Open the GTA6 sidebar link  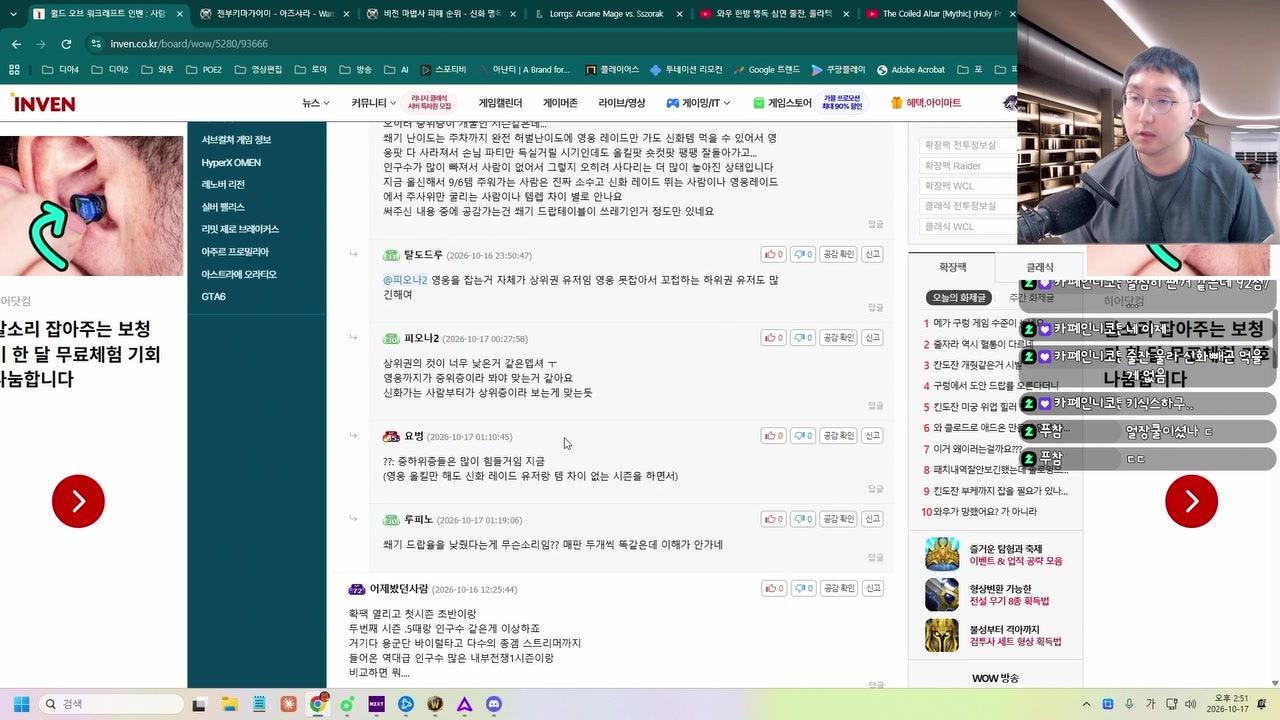pyautogui.click(x=213, y=297)
